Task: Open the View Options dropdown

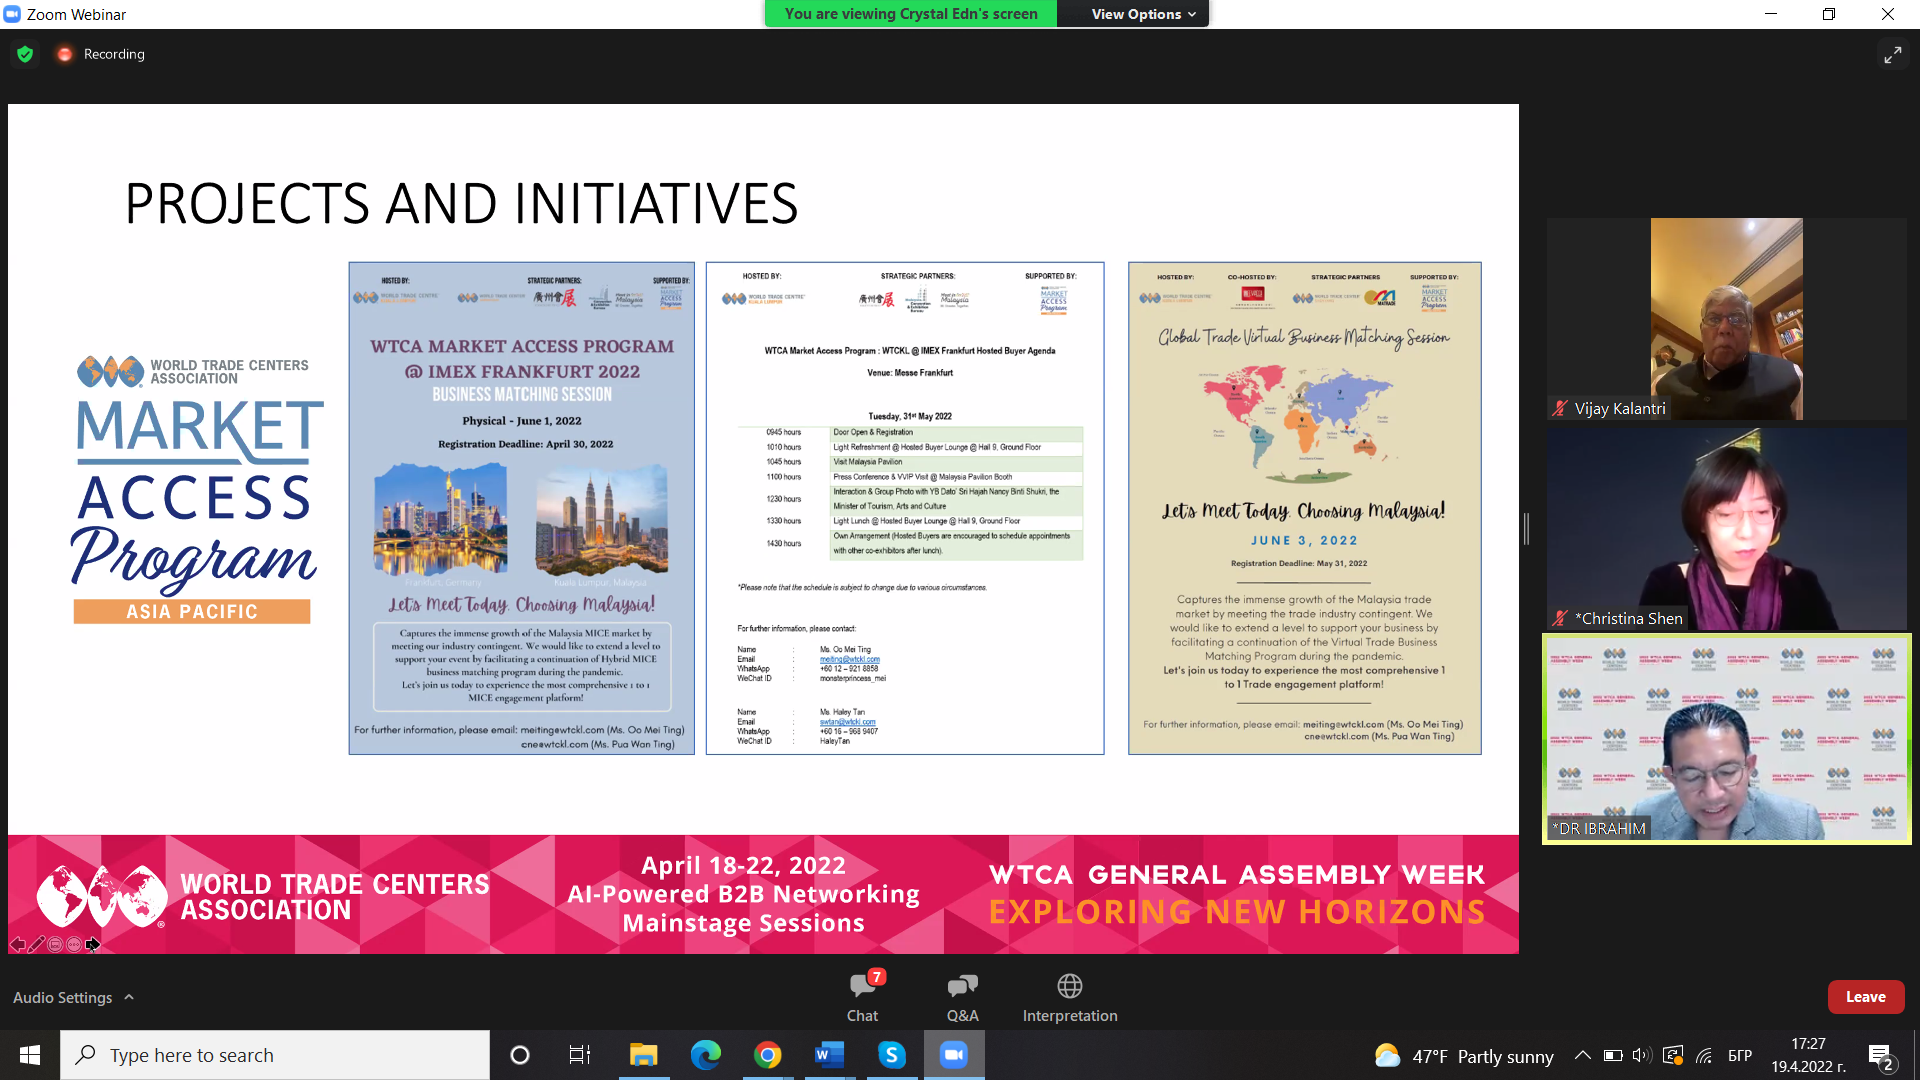Action: click(x=1143, y=14)
